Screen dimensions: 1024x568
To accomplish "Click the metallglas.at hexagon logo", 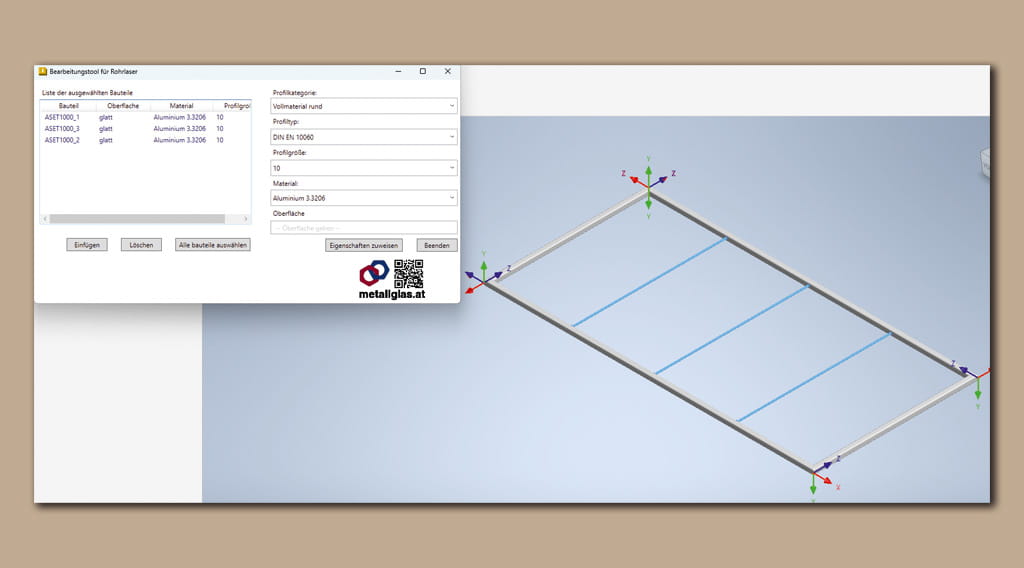I will pos(375,273).
